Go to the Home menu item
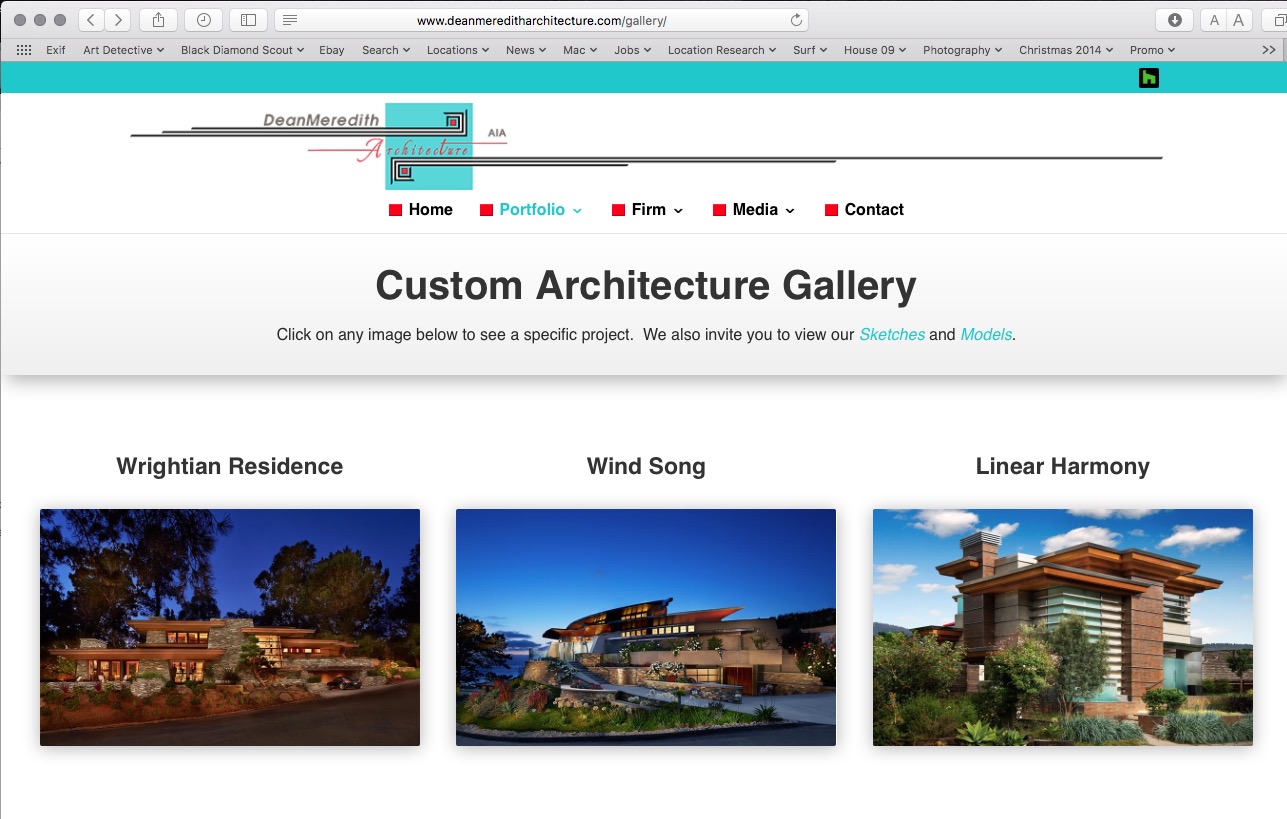 coord(421,209)
